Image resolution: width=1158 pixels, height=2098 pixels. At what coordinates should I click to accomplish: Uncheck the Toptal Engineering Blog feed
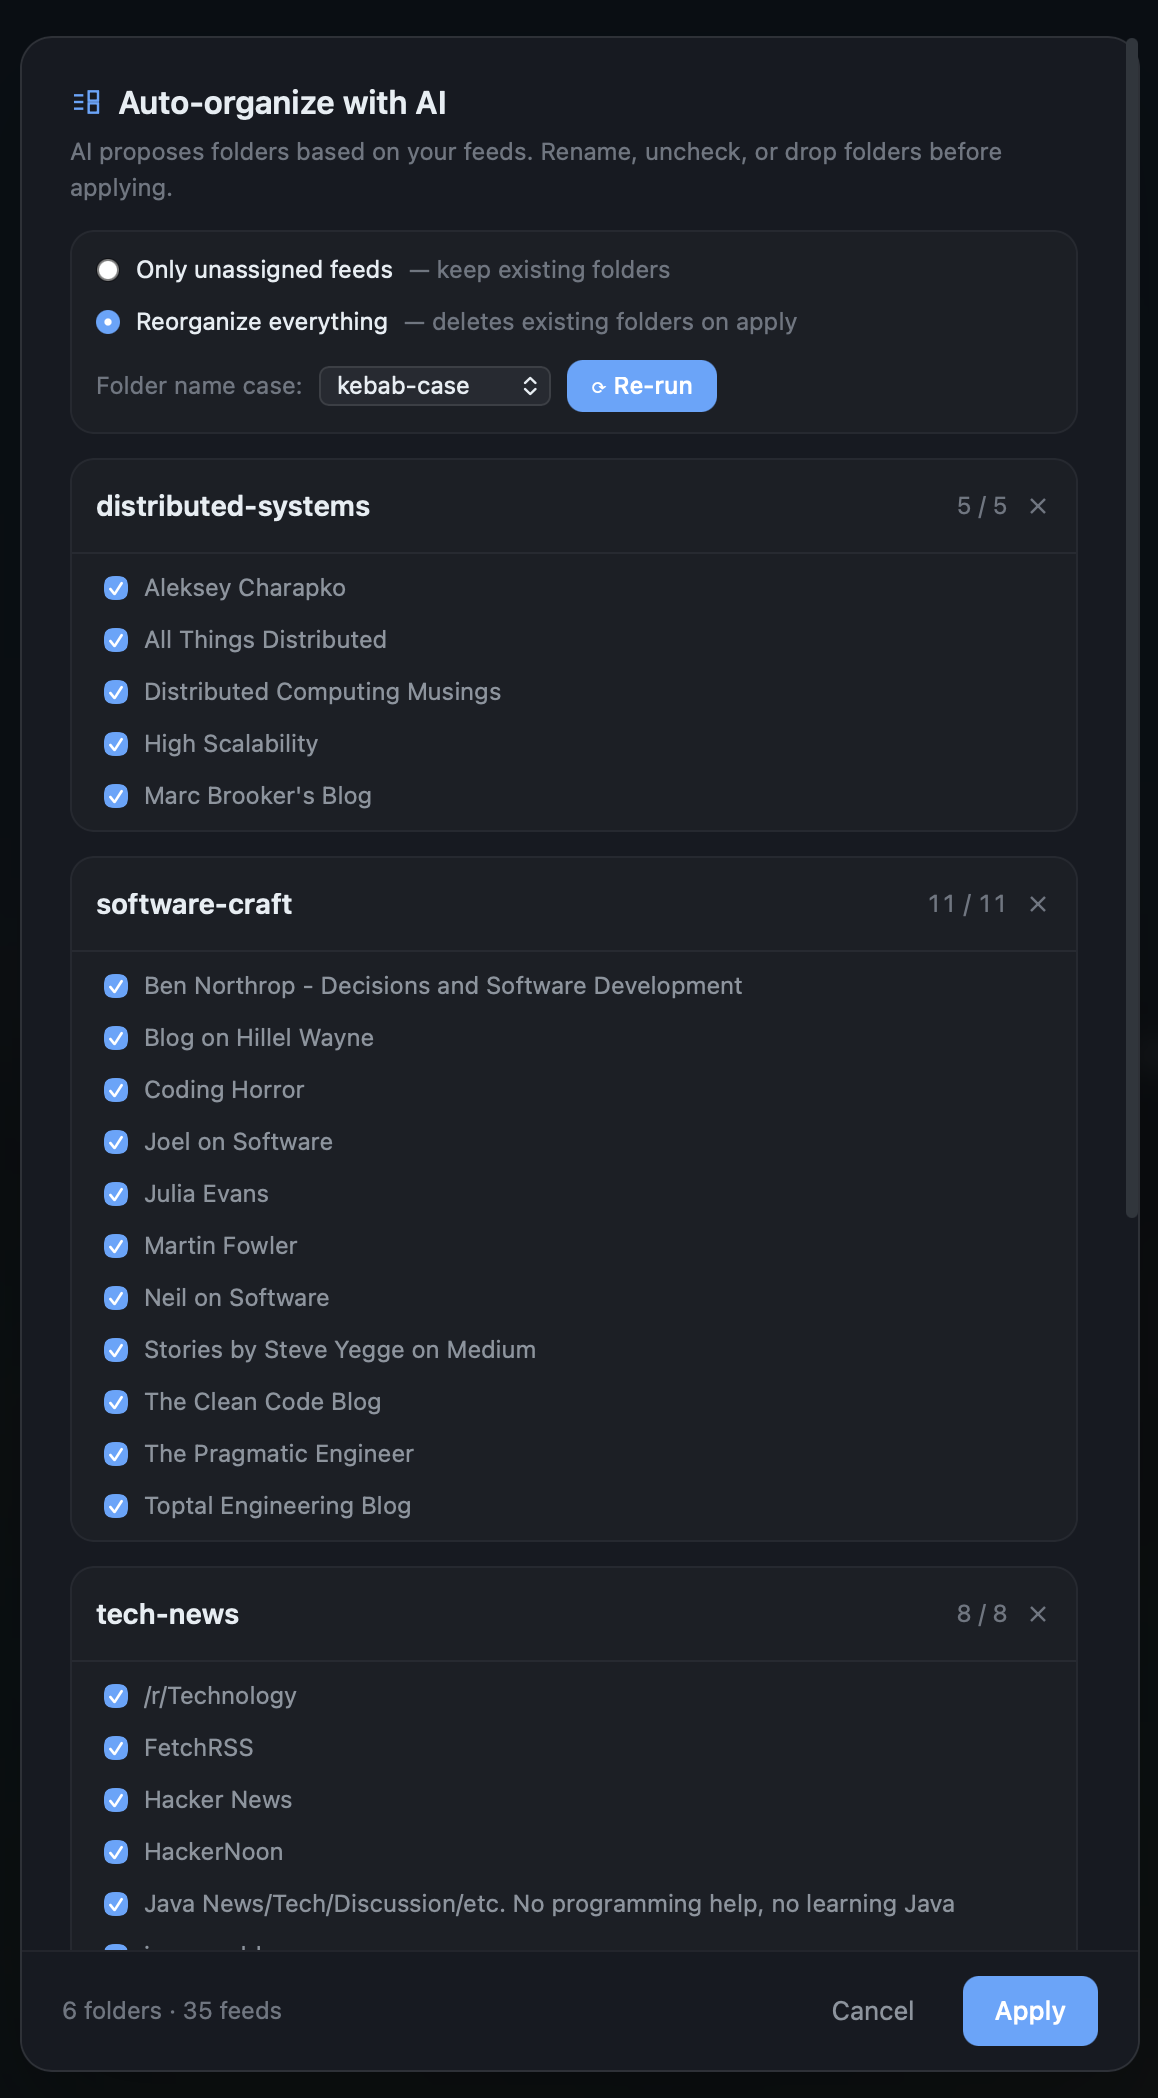tap(116, 1506)
